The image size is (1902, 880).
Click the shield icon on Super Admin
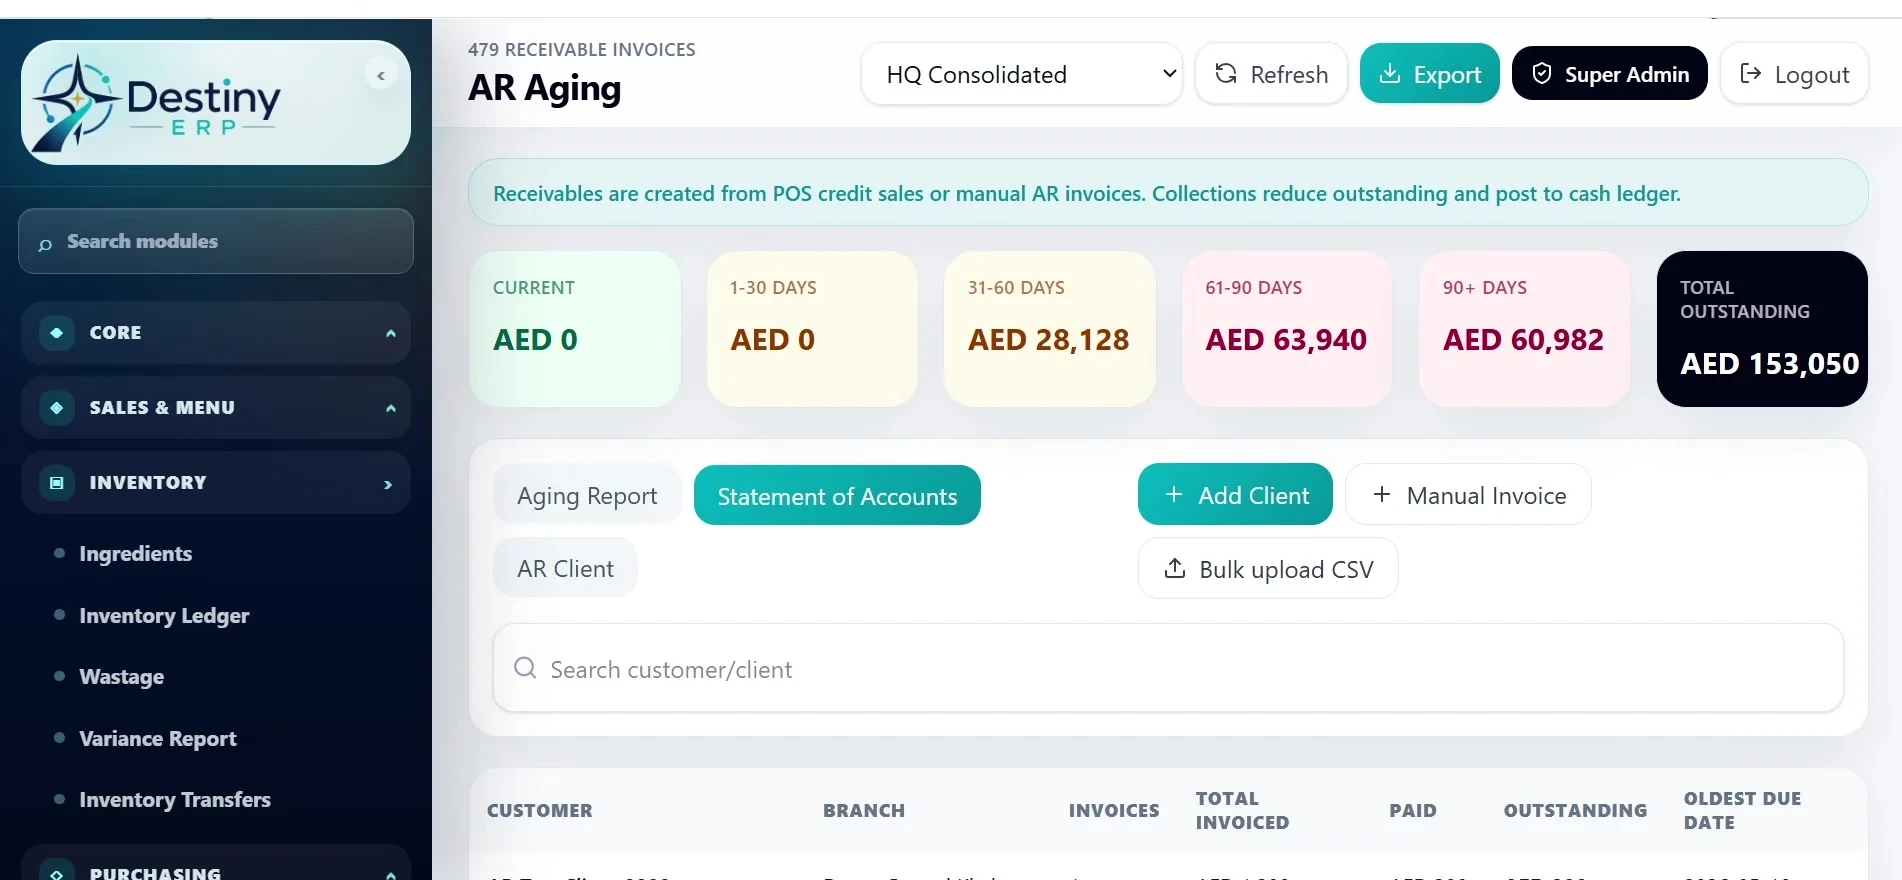tap(1542, 73)
